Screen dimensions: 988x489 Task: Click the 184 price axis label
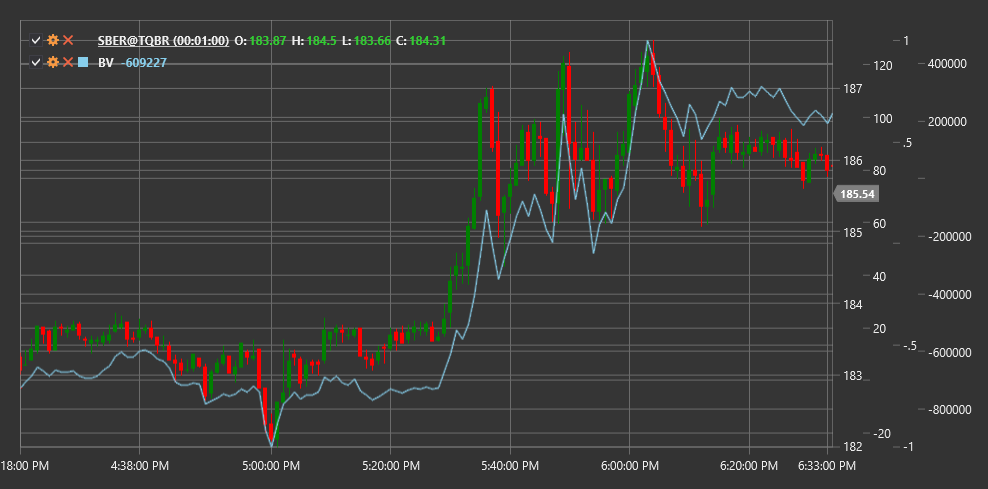pyautogui.click(x=853, y=305)
